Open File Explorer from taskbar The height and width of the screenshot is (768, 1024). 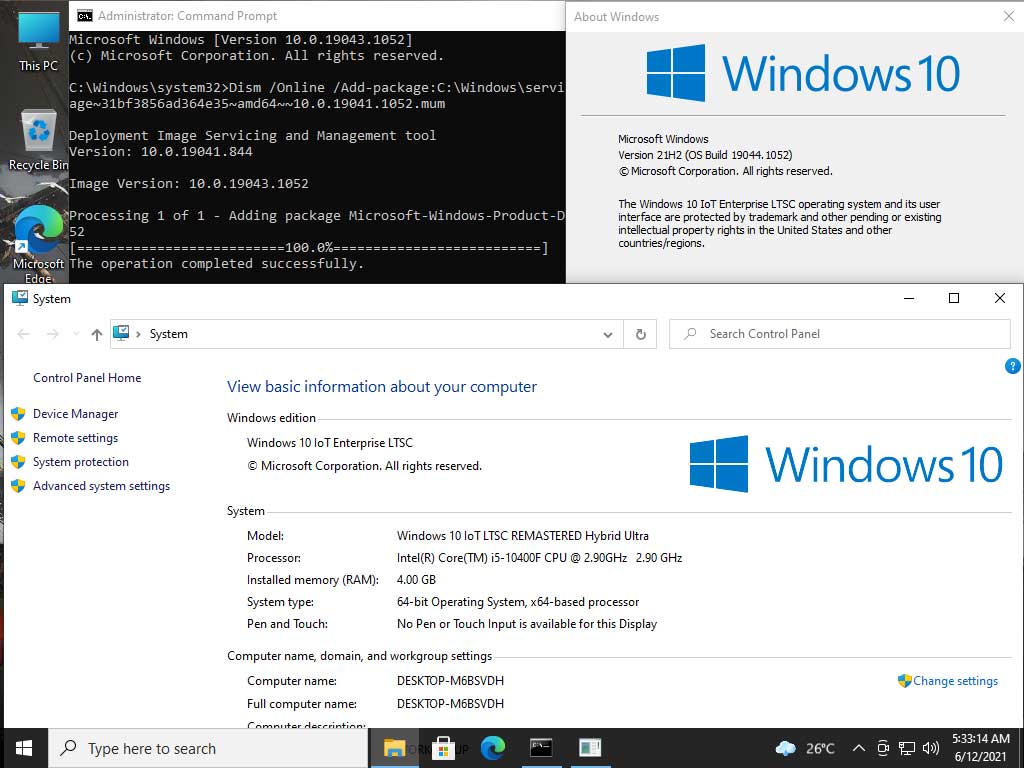point(394,748)
